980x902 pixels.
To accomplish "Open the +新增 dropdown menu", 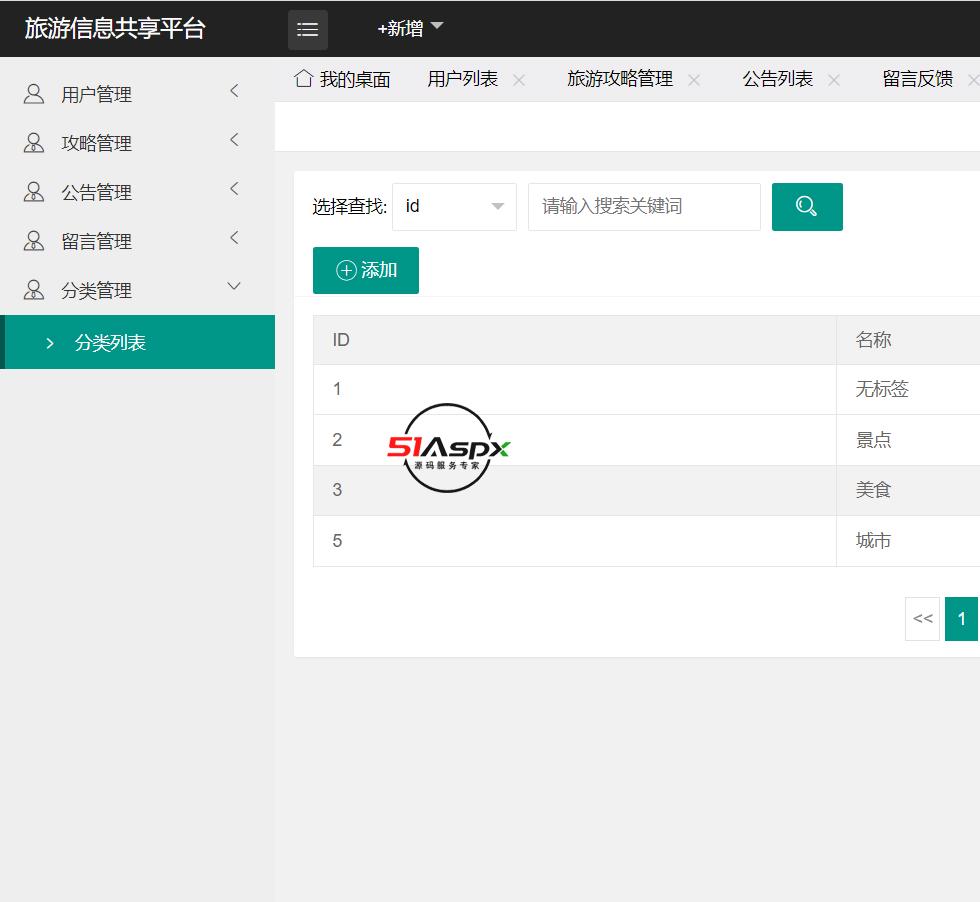I will click(410, 29).
